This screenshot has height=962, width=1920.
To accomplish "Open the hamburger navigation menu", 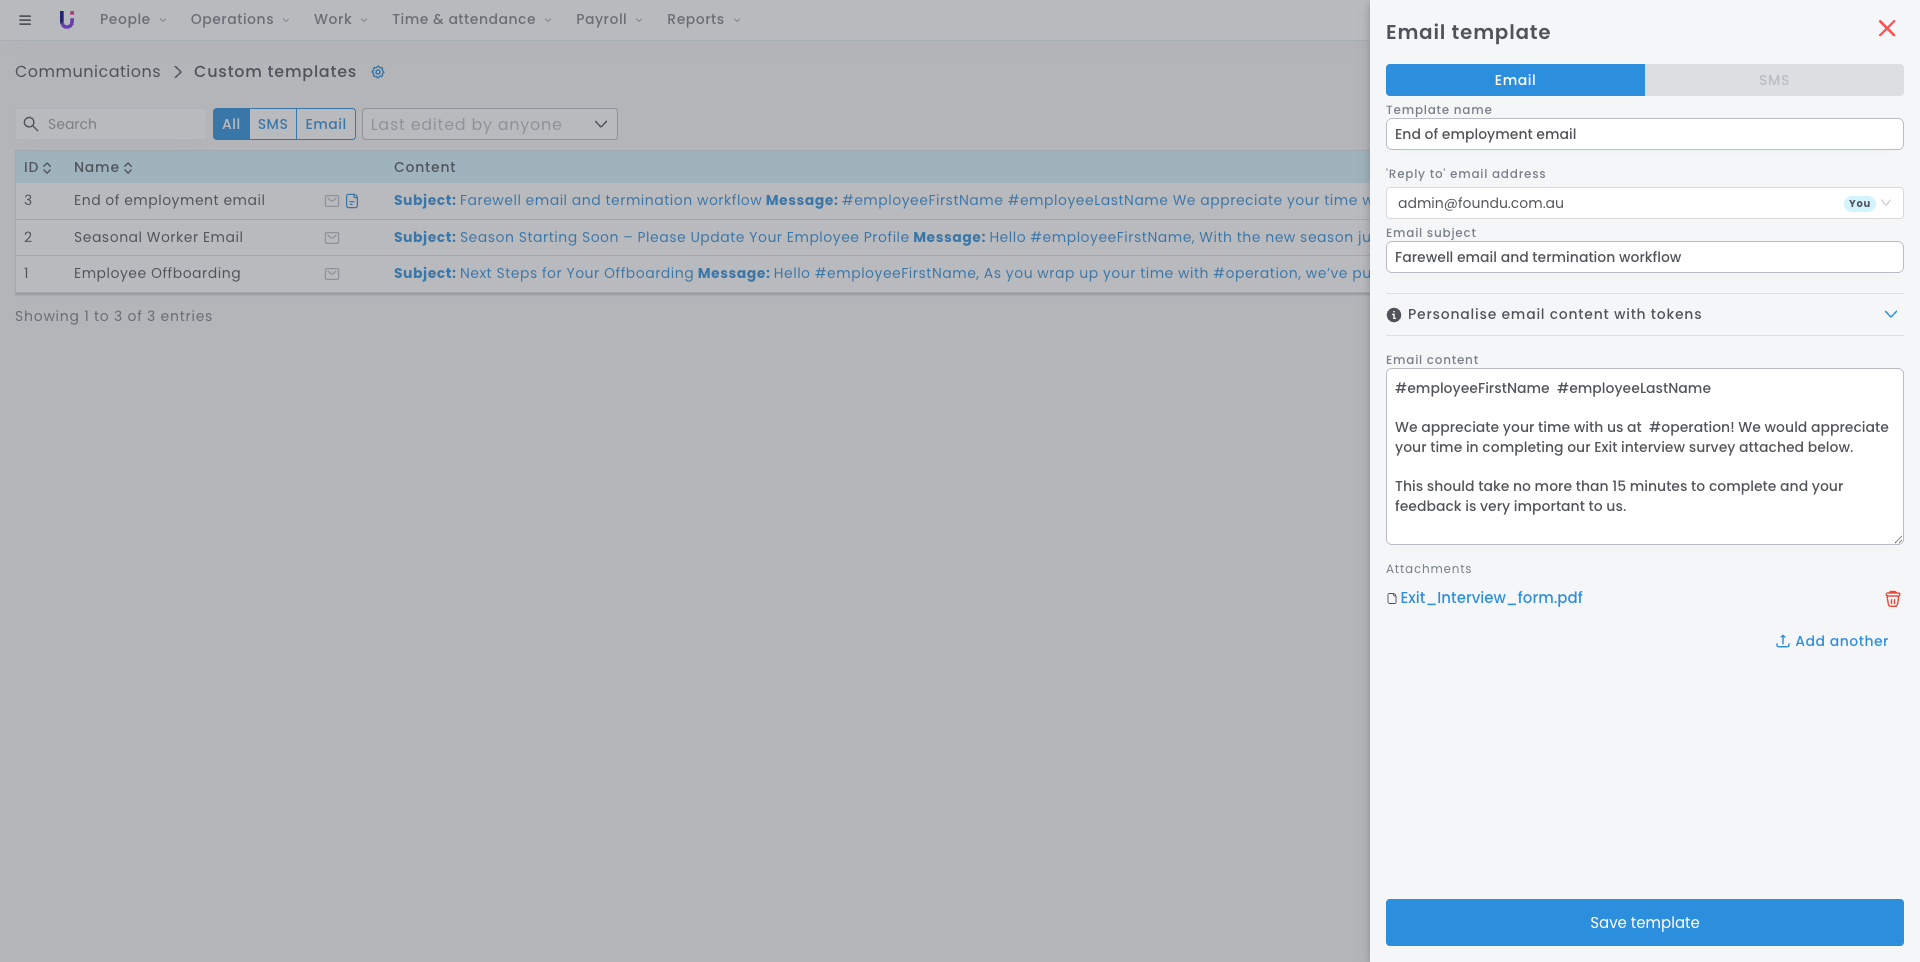I will [25, 20].
